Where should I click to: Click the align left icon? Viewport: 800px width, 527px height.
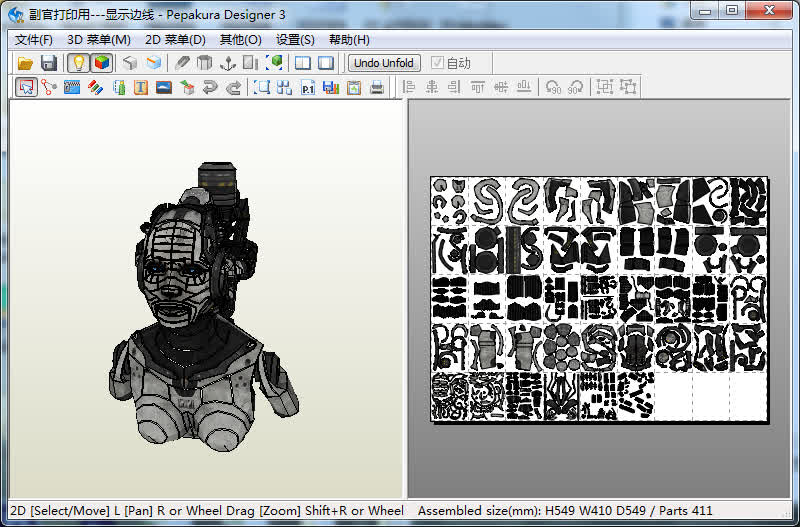(x=409, y=87)
